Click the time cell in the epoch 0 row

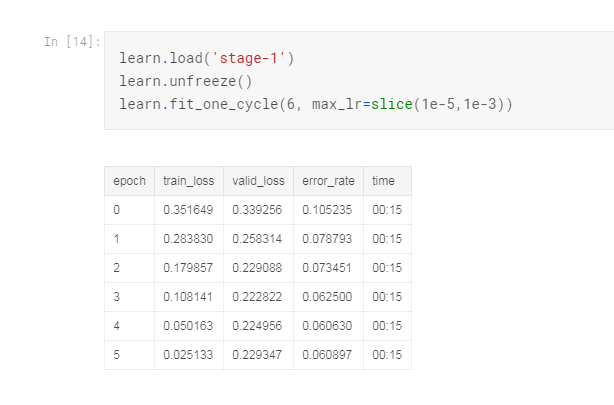[386, 210]
